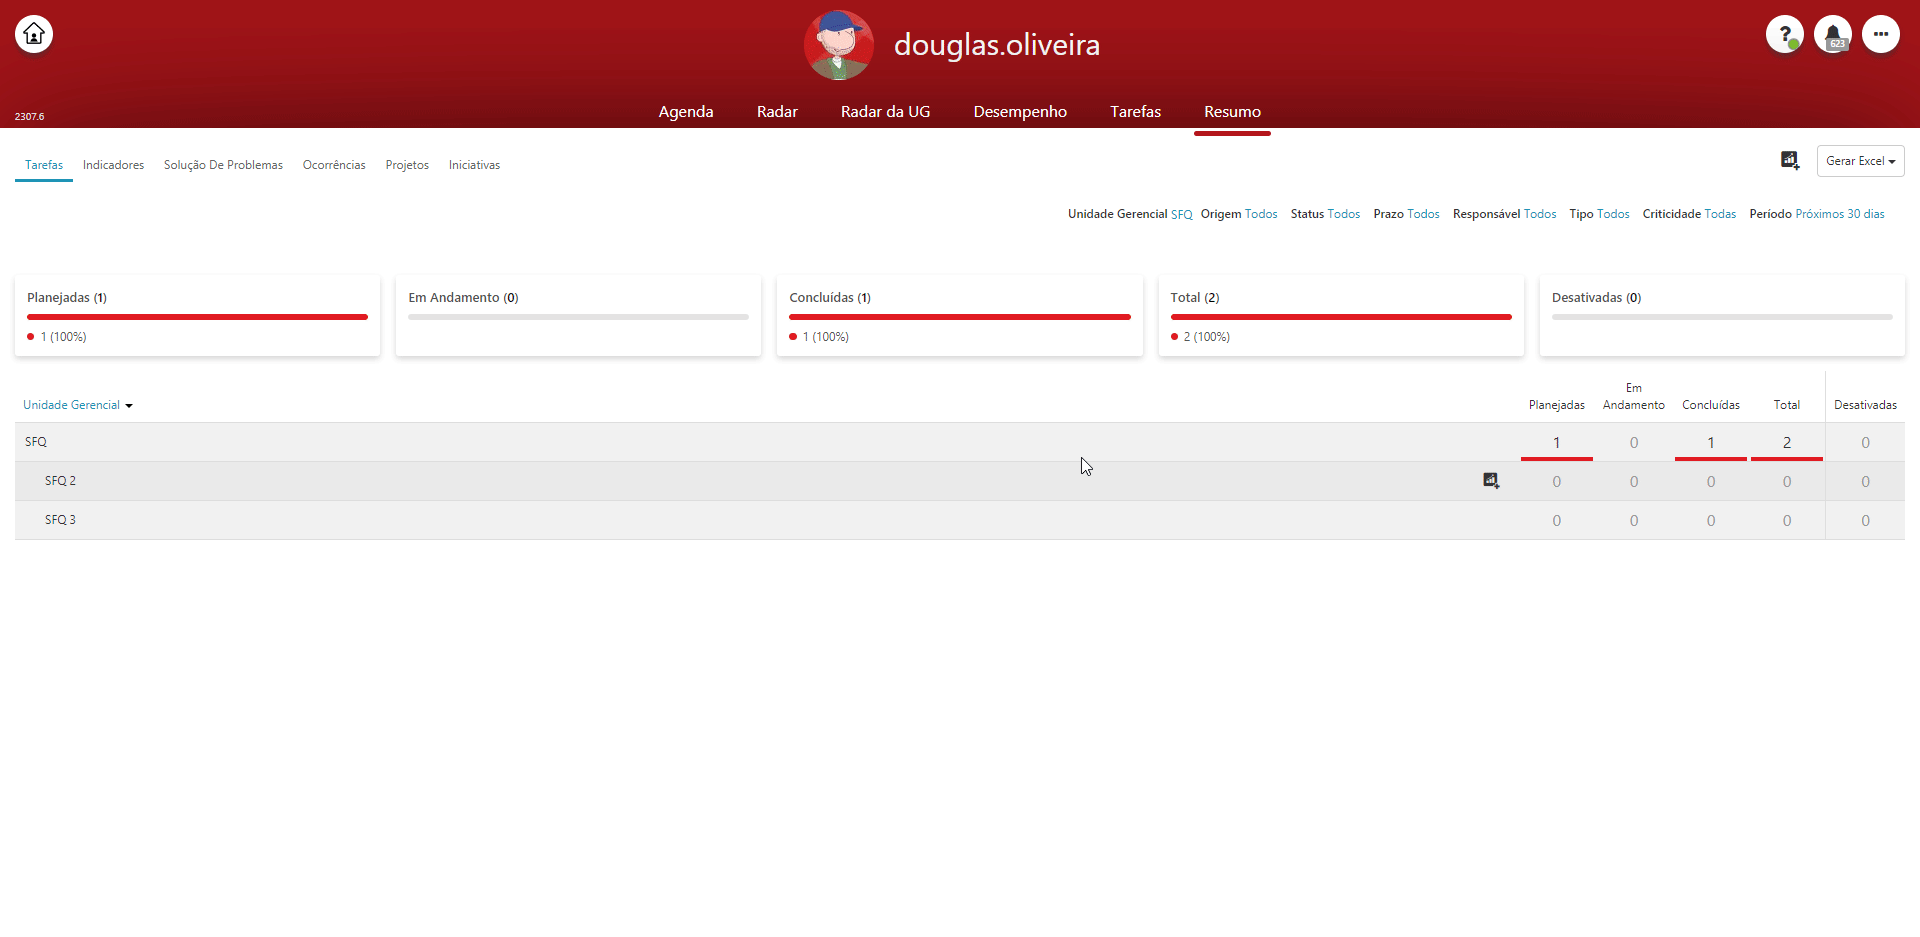This screenshot has width=1920, height=937.
Task: Click the douglas.oliveira profile avatar
Action: pos(839,45)
